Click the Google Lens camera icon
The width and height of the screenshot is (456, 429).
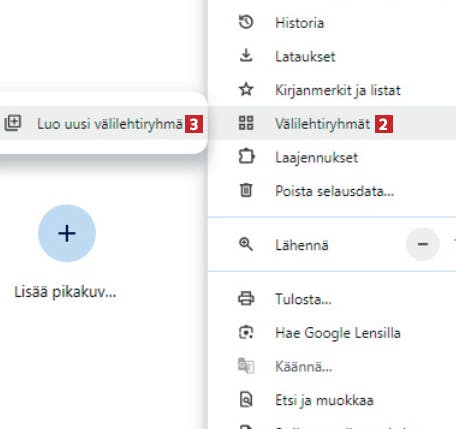(x=246, y=332)
